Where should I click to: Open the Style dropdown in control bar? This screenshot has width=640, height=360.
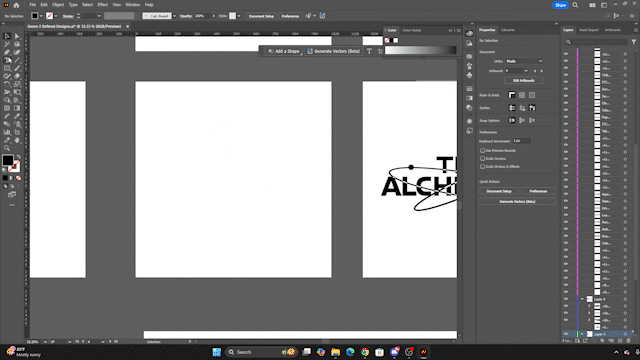(239, 16)
